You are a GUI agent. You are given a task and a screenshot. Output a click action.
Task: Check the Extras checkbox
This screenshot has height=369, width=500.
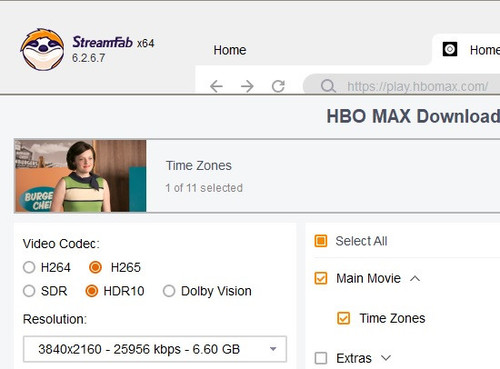point(321,358)
